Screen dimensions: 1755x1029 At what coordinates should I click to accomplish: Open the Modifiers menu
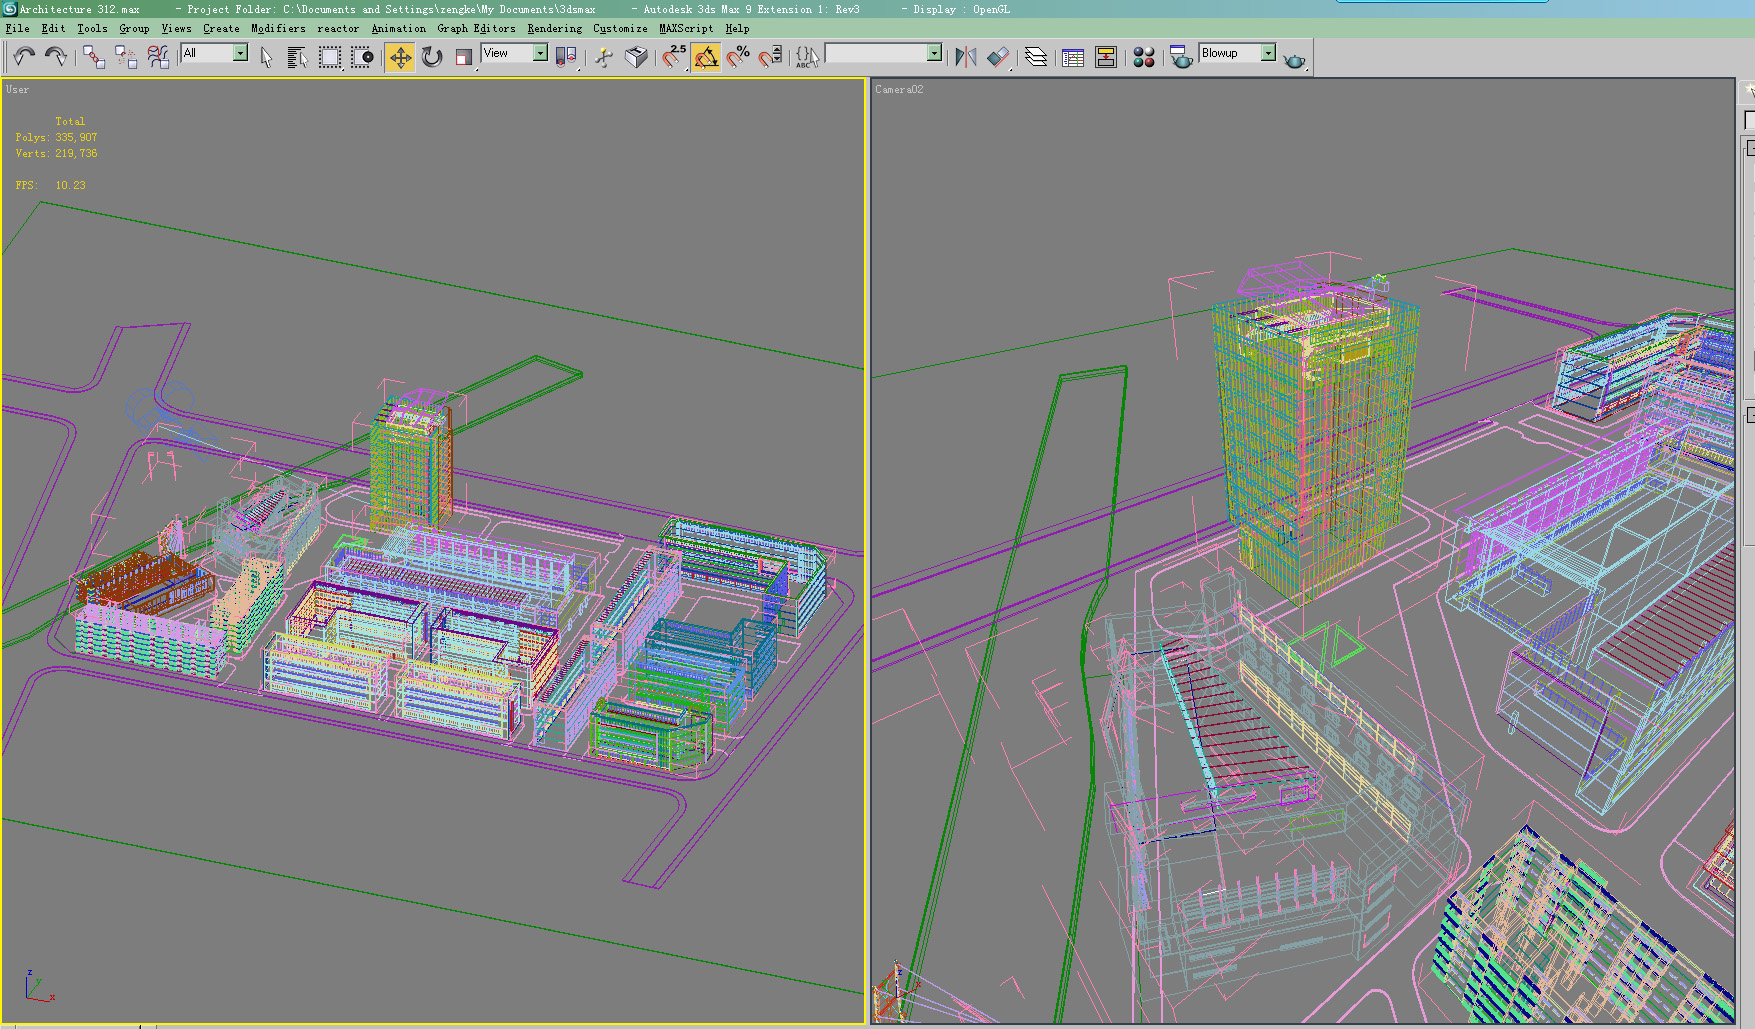pos(278,28)
